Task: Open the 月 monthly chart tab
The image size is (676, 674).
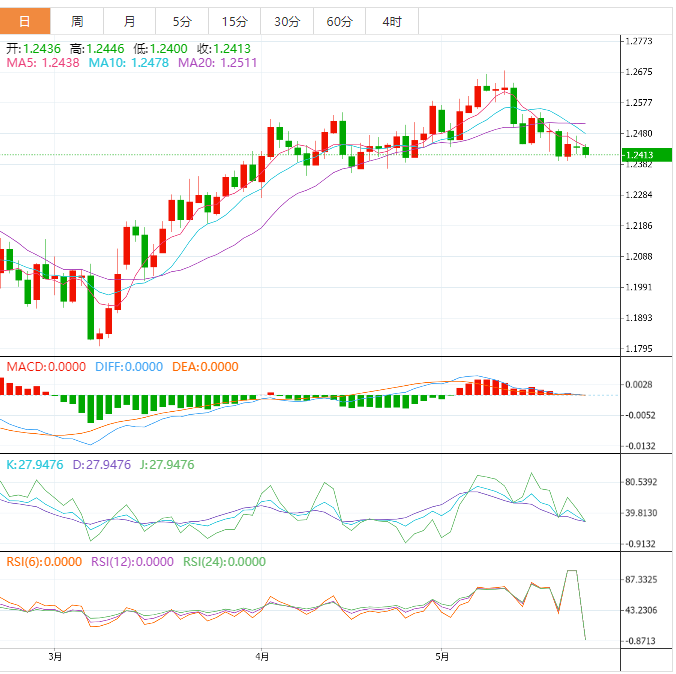Action: (130, 21)
